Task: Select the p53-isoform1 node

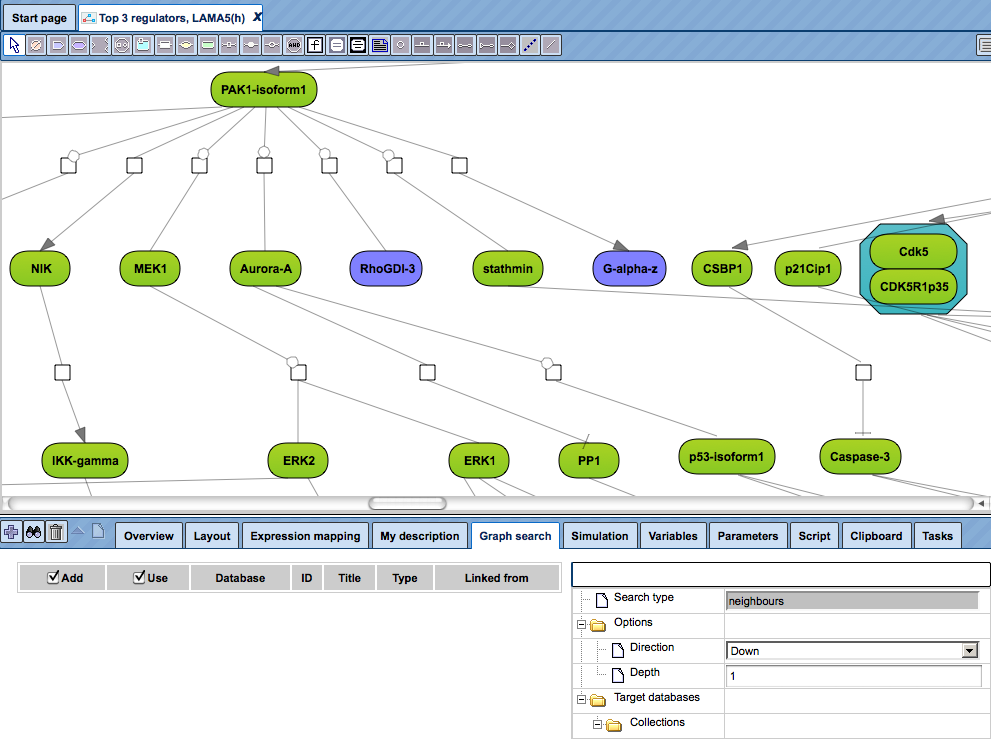Action: (726, 456)
